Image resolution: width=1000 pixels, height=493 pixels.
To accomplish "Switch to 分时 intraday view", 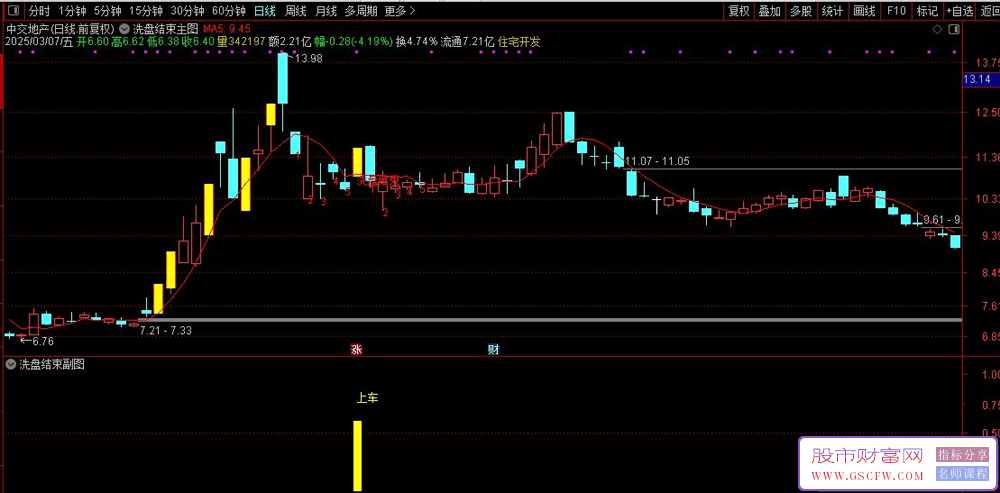I will point(40,10).
